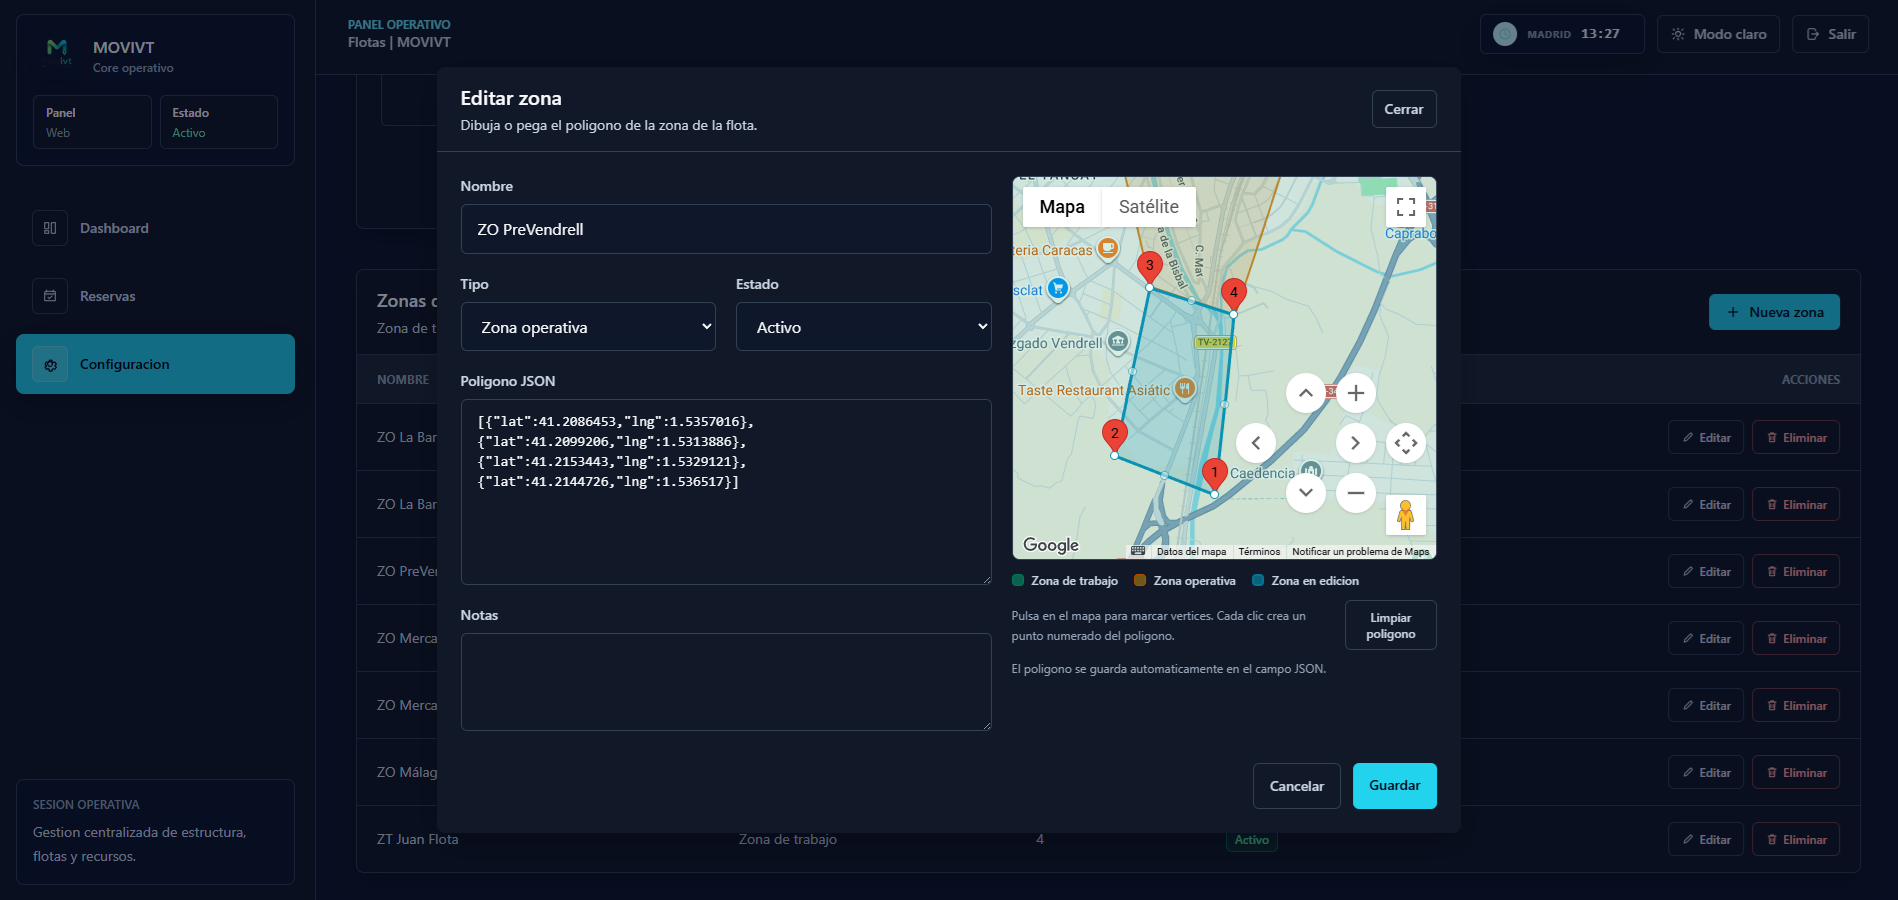Screen dimensions: 1898x900
Task: Click Salir to log out
Action: 1830,34
